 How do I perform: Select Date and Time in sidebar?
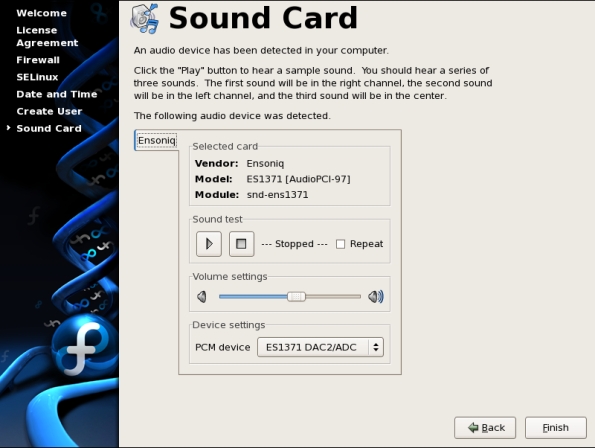tap(57, 94)
